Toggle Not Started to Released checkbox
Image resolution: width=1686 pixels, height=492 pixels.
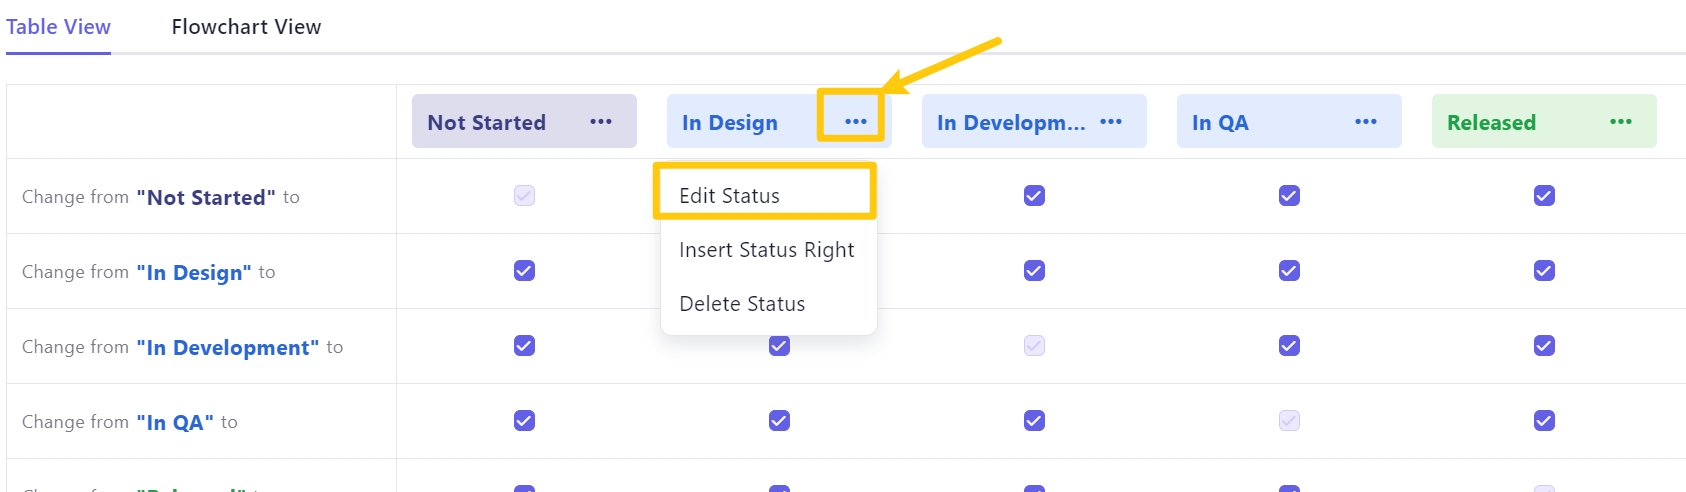tap(1544, 196)
